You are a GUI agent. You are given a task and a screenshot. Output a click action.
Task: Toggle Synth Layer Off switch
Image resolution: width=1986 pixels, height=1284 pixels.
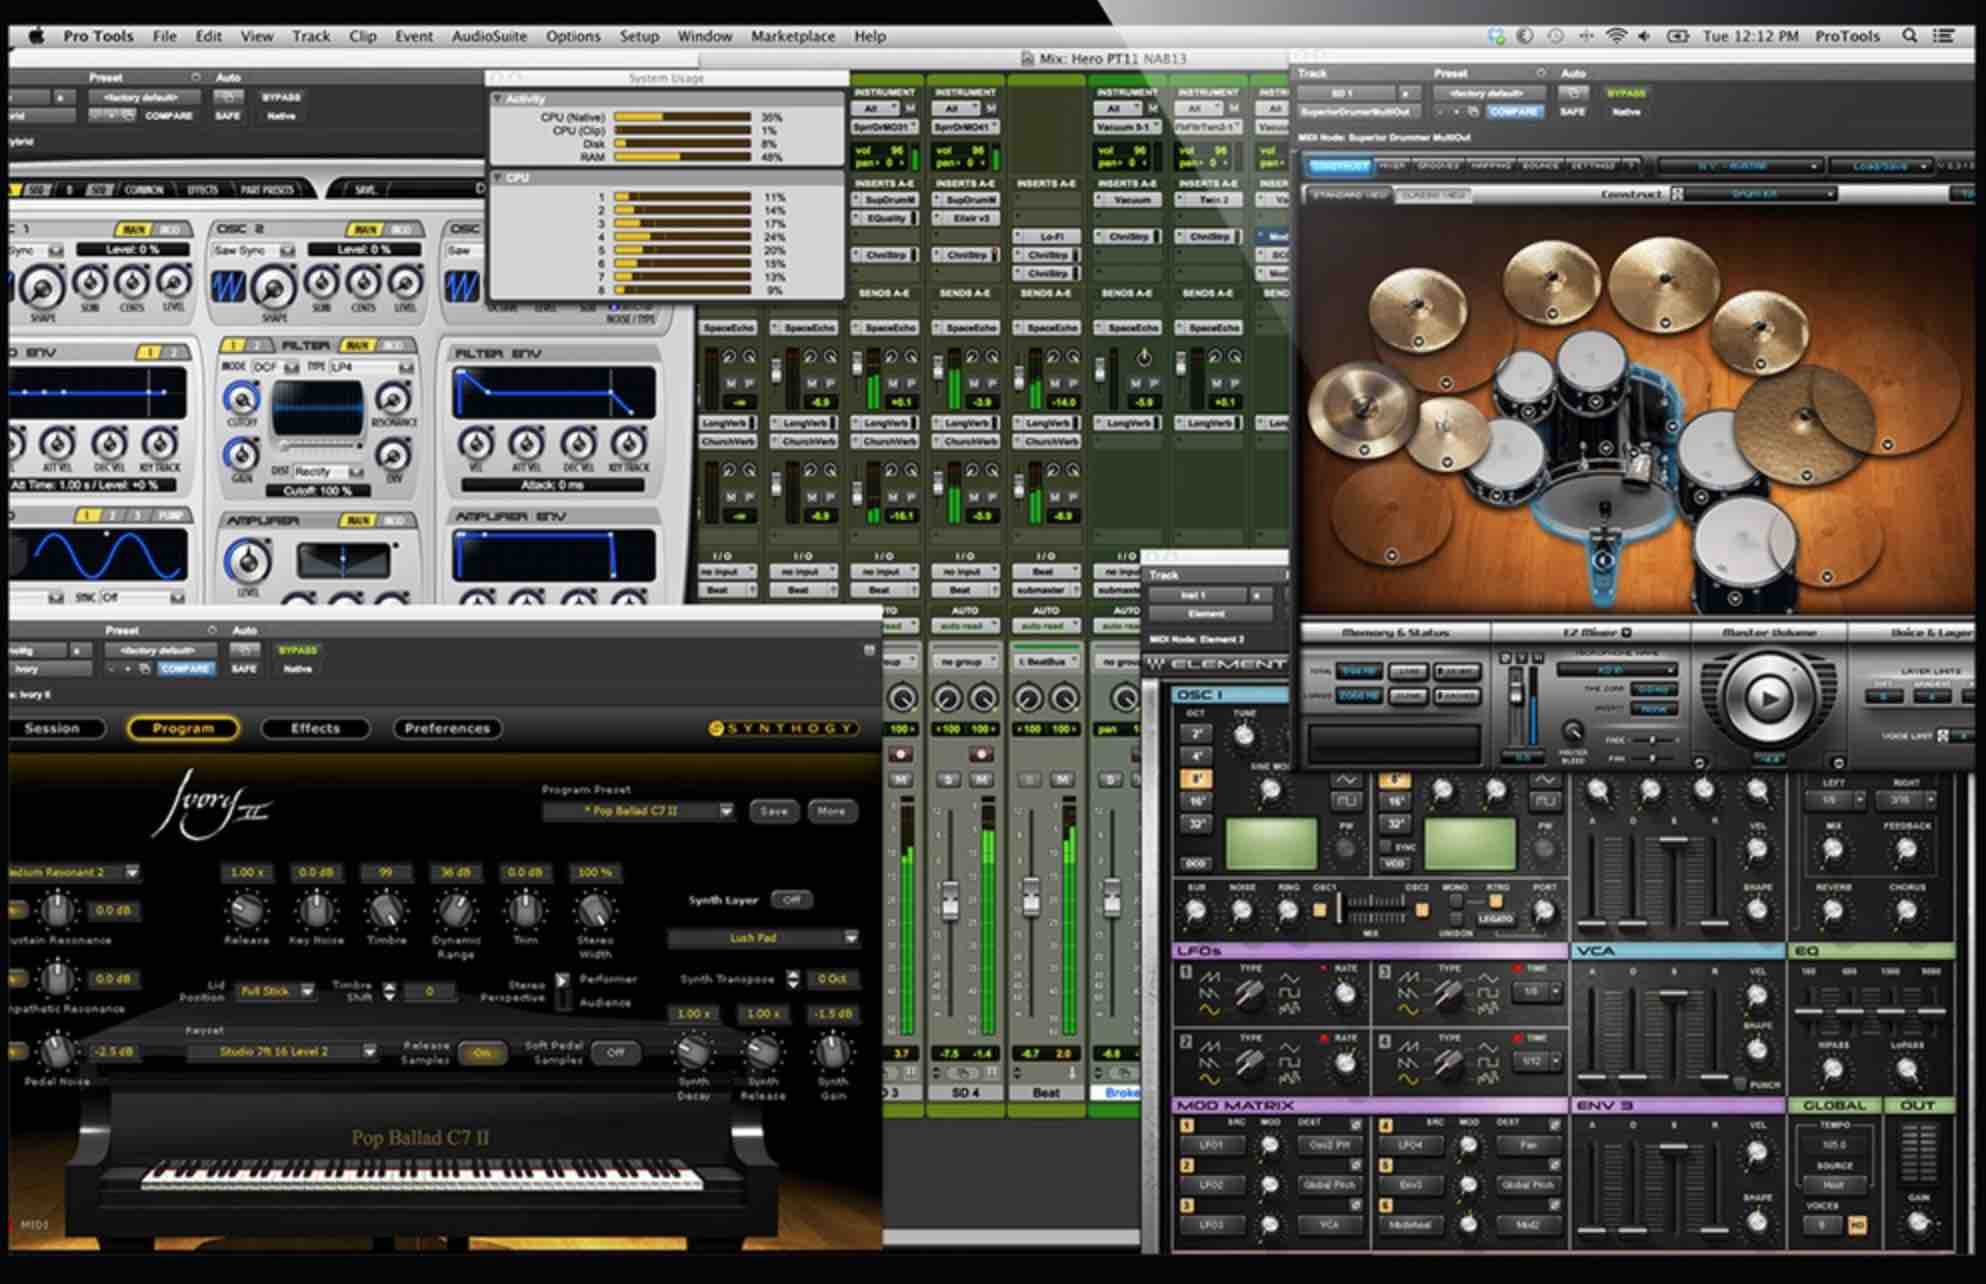(791, 900)
